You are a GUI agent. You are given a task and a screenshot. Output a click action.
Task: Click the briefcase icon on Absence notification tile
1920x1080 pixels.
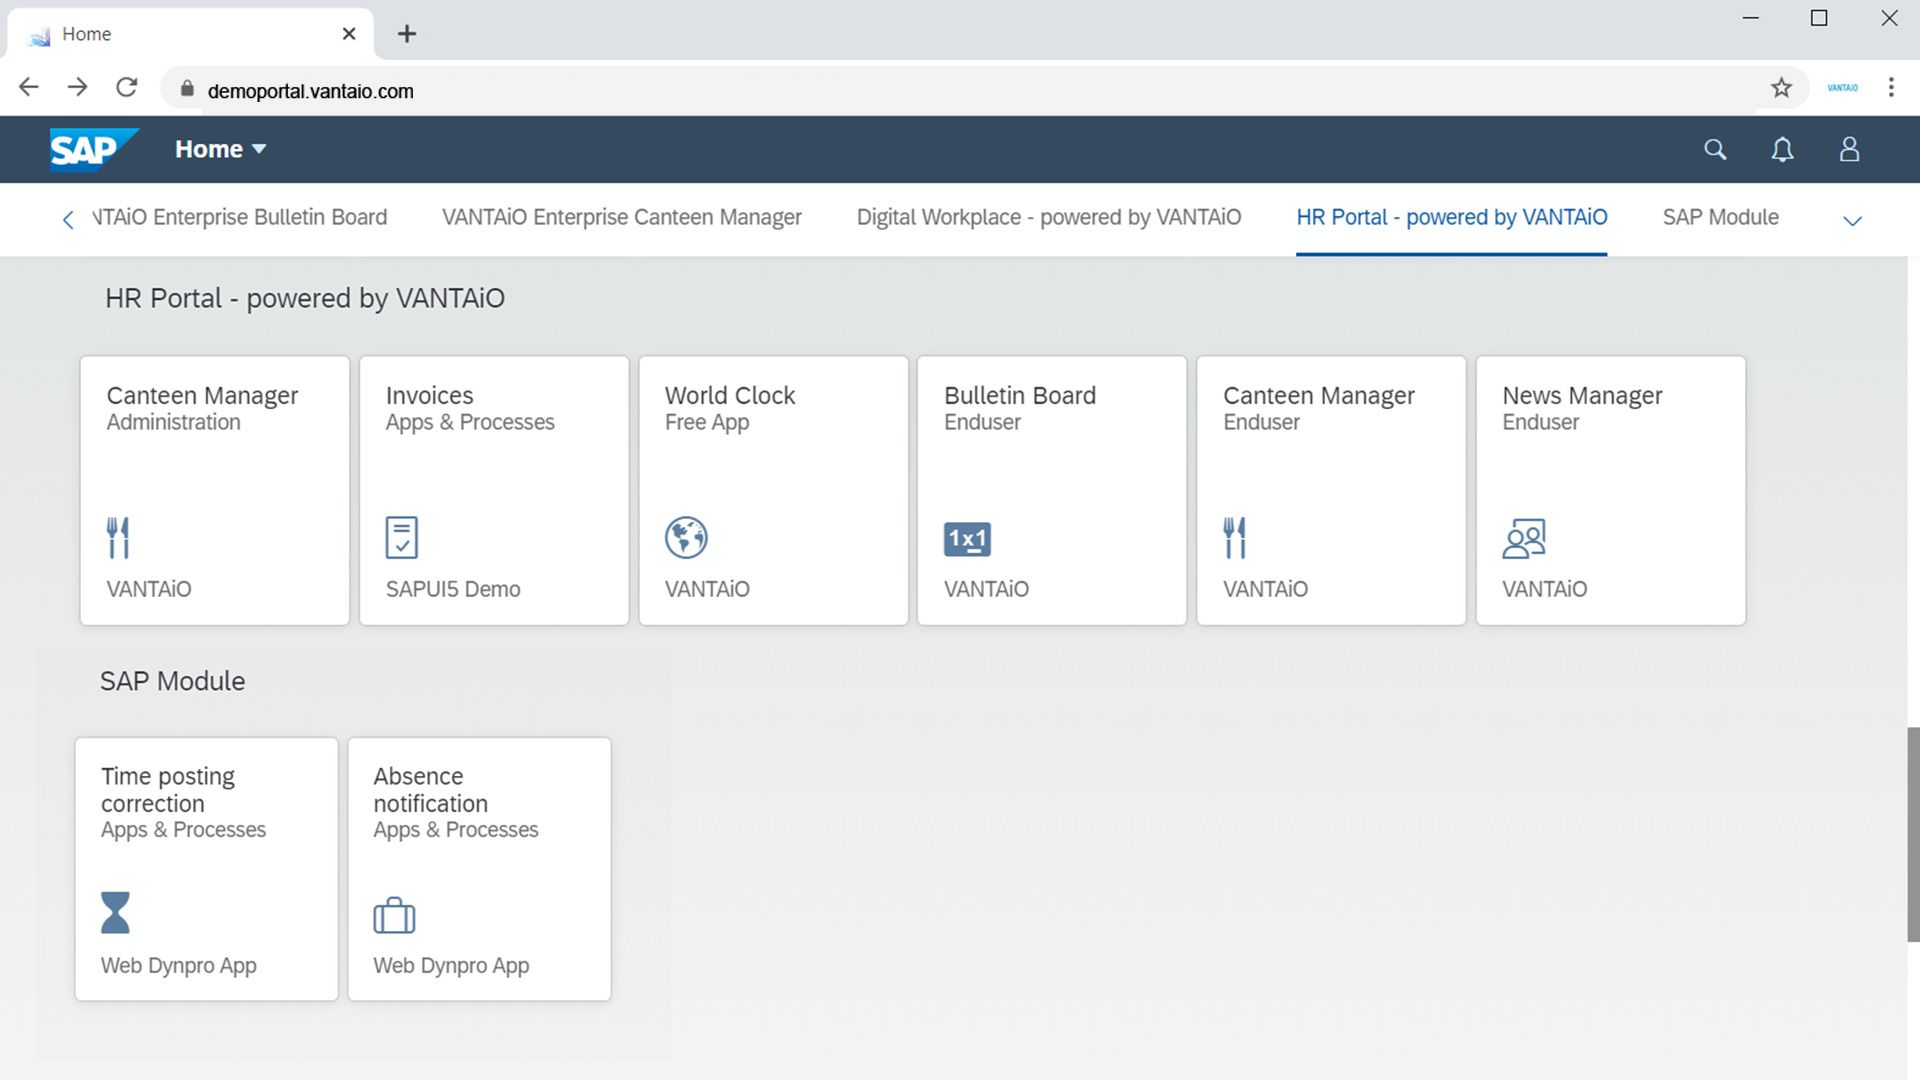click(394, 915)
